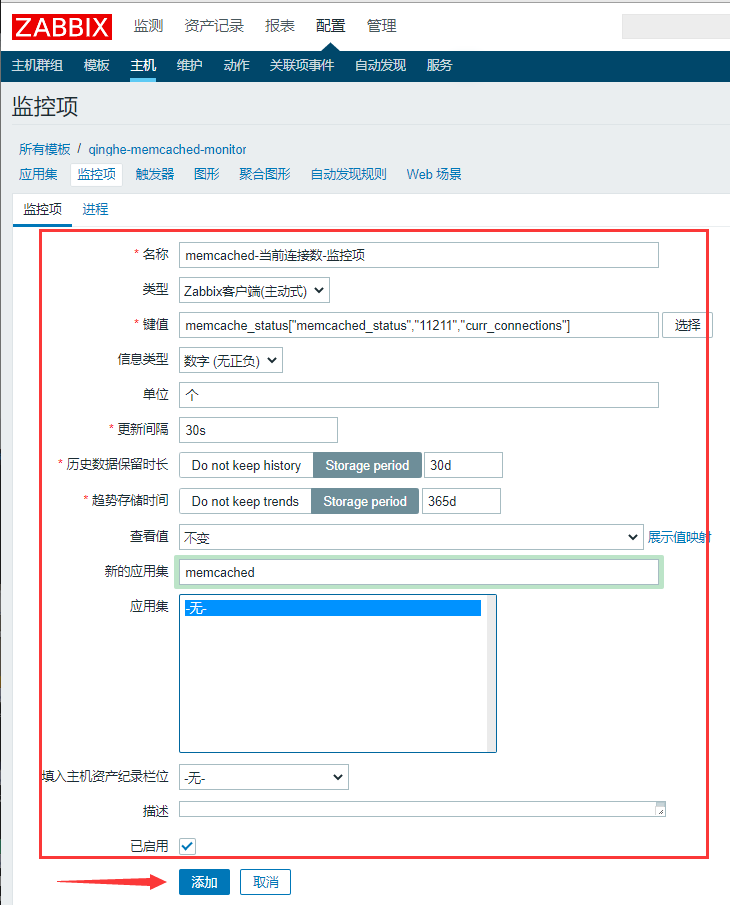This screenshot has width=730, height=905.
Task: Open the 所有模板 breadcrumb link
Action: tap(44, 149)
